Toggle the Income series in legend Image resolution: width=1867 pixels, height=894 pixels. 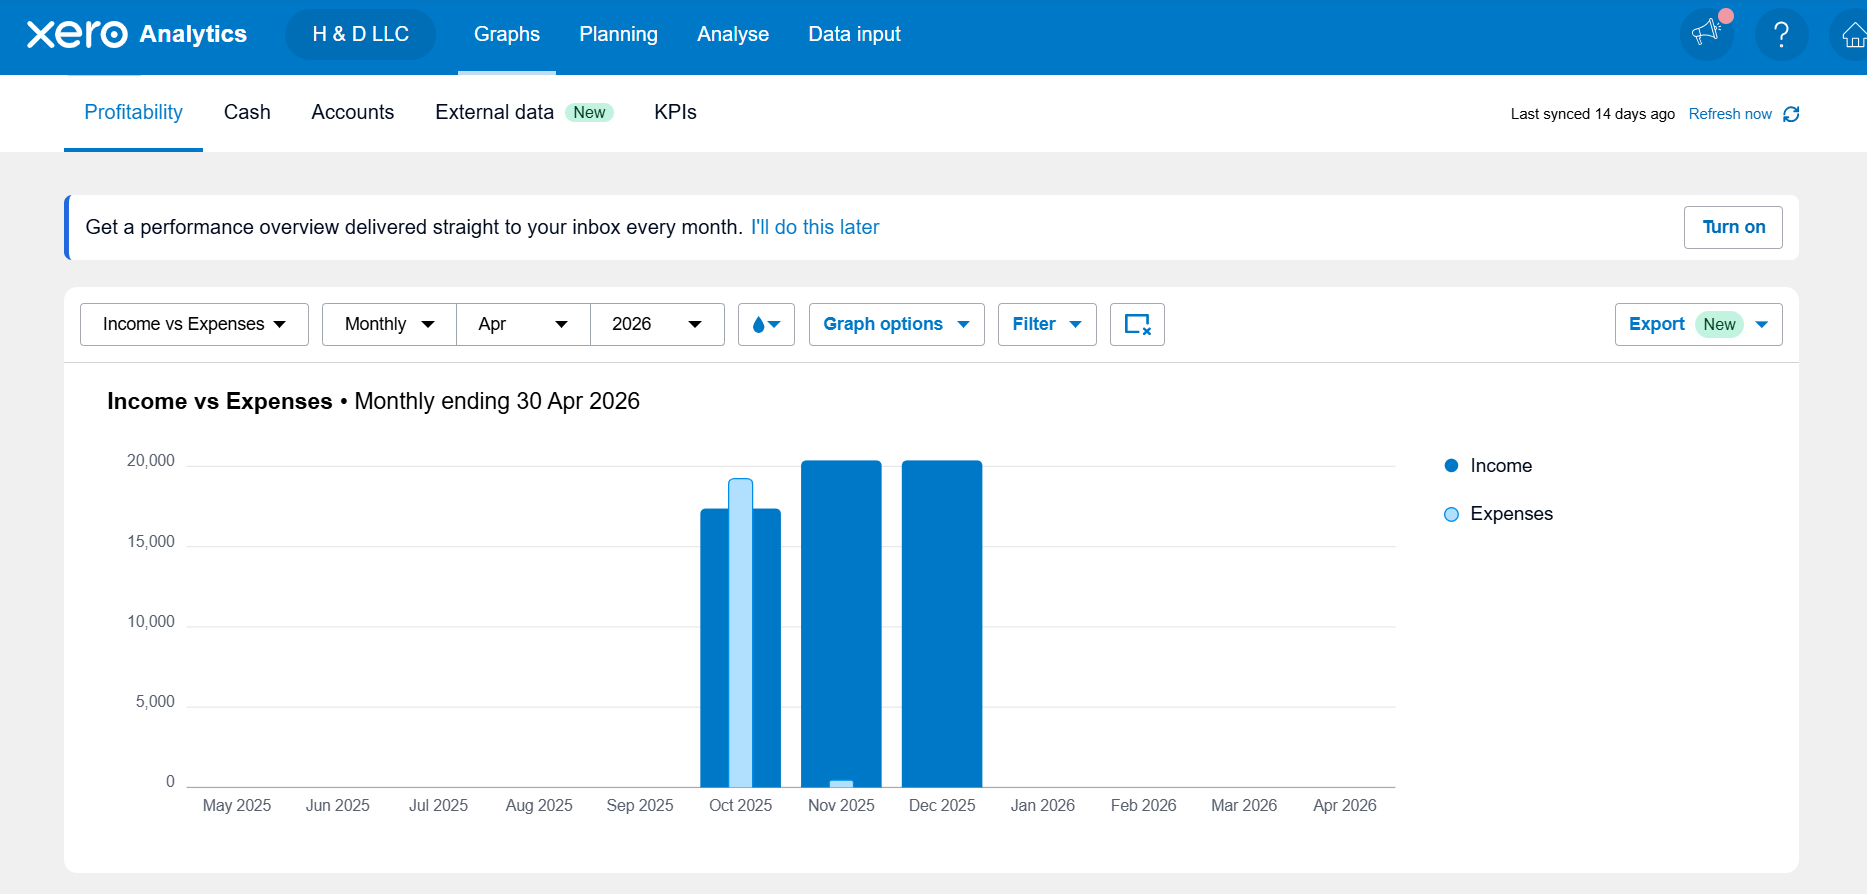[1488, 466]
